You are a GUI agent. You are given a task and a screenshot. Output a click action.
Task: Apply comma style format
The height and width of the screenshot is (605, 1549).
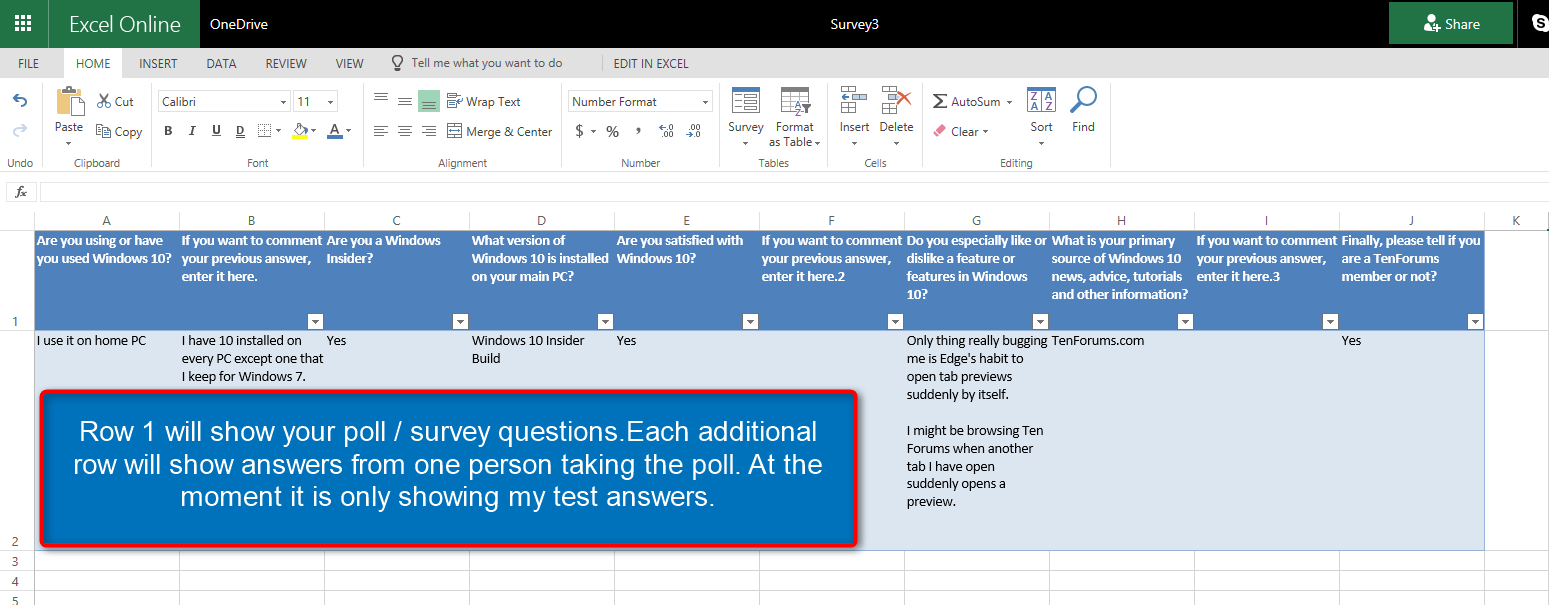click(639, 131)
